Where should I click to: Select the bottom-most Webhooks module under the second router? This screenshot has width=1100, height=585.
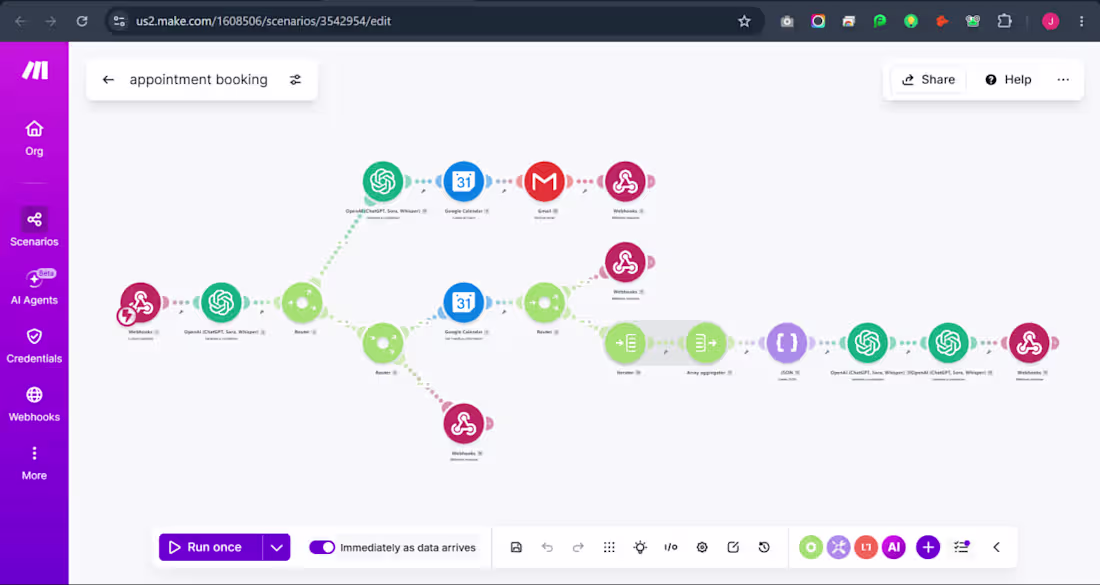463,424
